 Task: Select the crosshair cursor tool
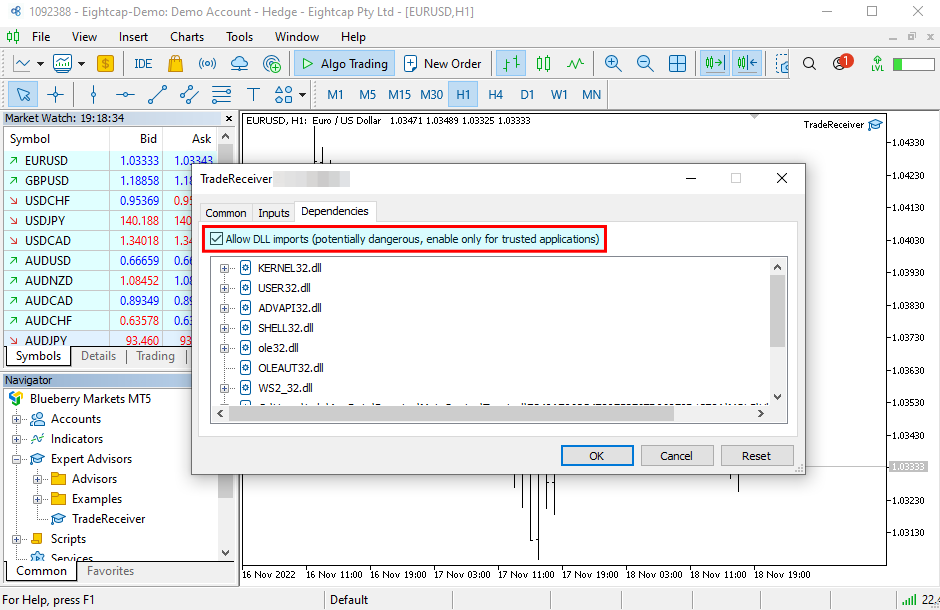(55, 95)
